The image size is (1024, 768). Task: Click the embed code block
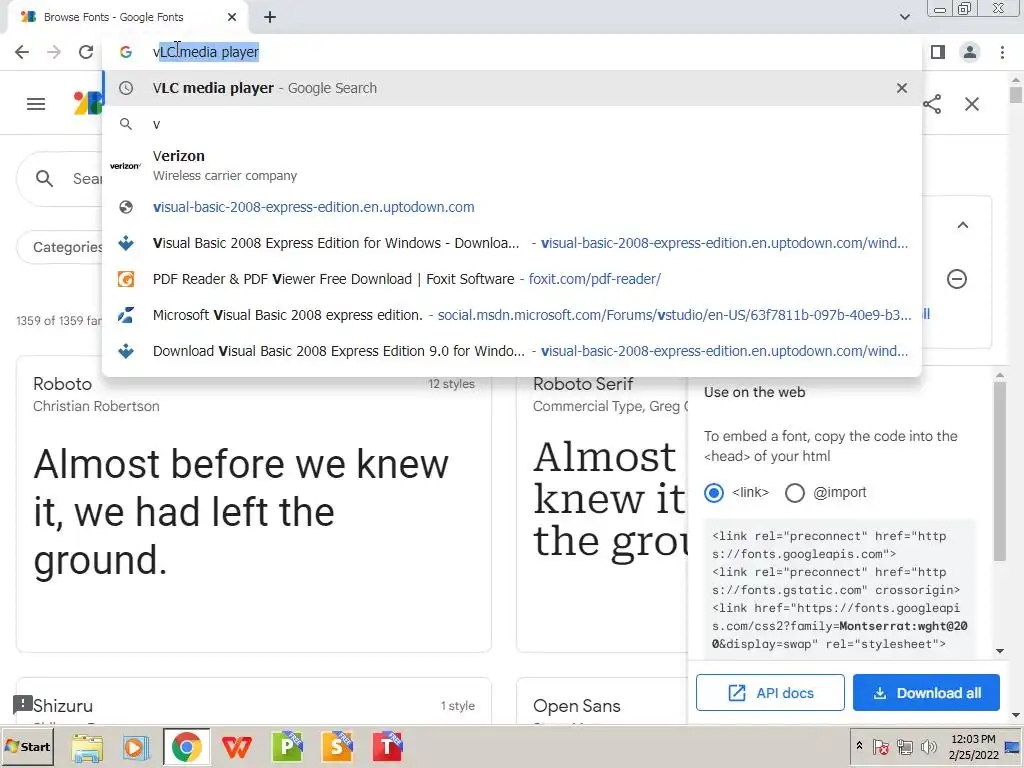pos(839,590)
